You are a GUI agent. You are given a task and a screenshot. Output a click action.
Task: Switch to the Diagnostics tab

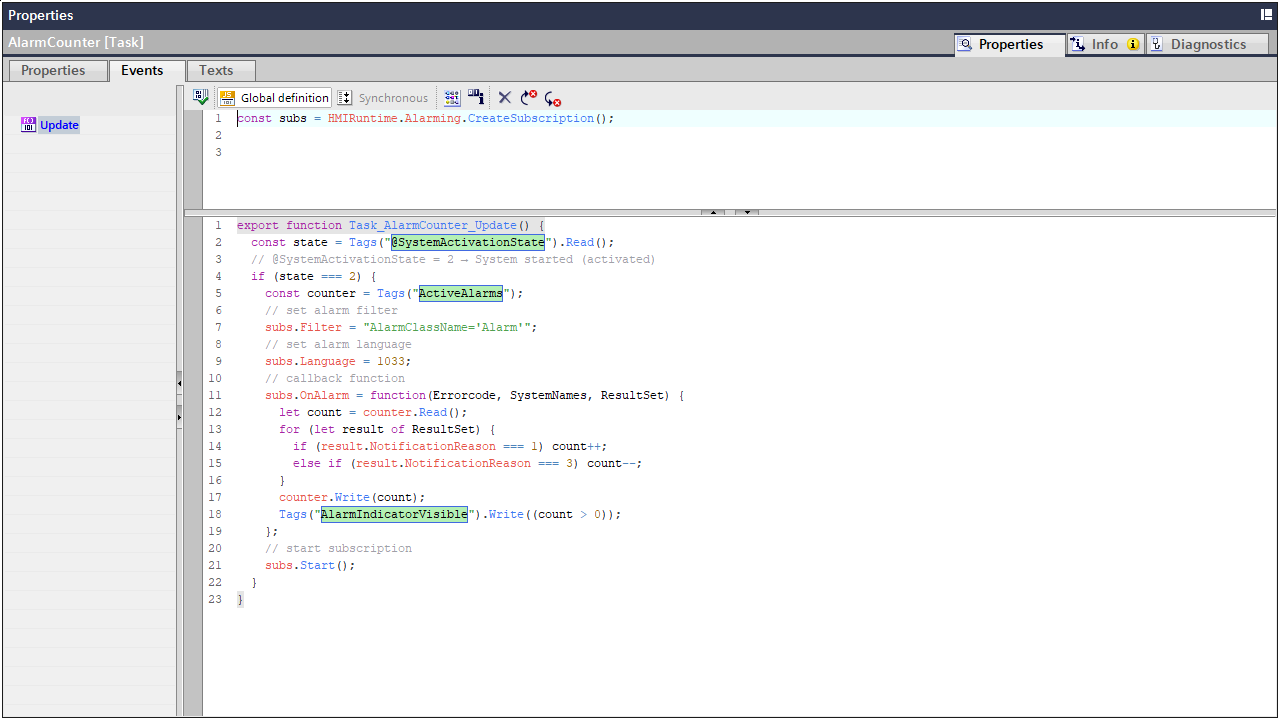click(1207, 44)
